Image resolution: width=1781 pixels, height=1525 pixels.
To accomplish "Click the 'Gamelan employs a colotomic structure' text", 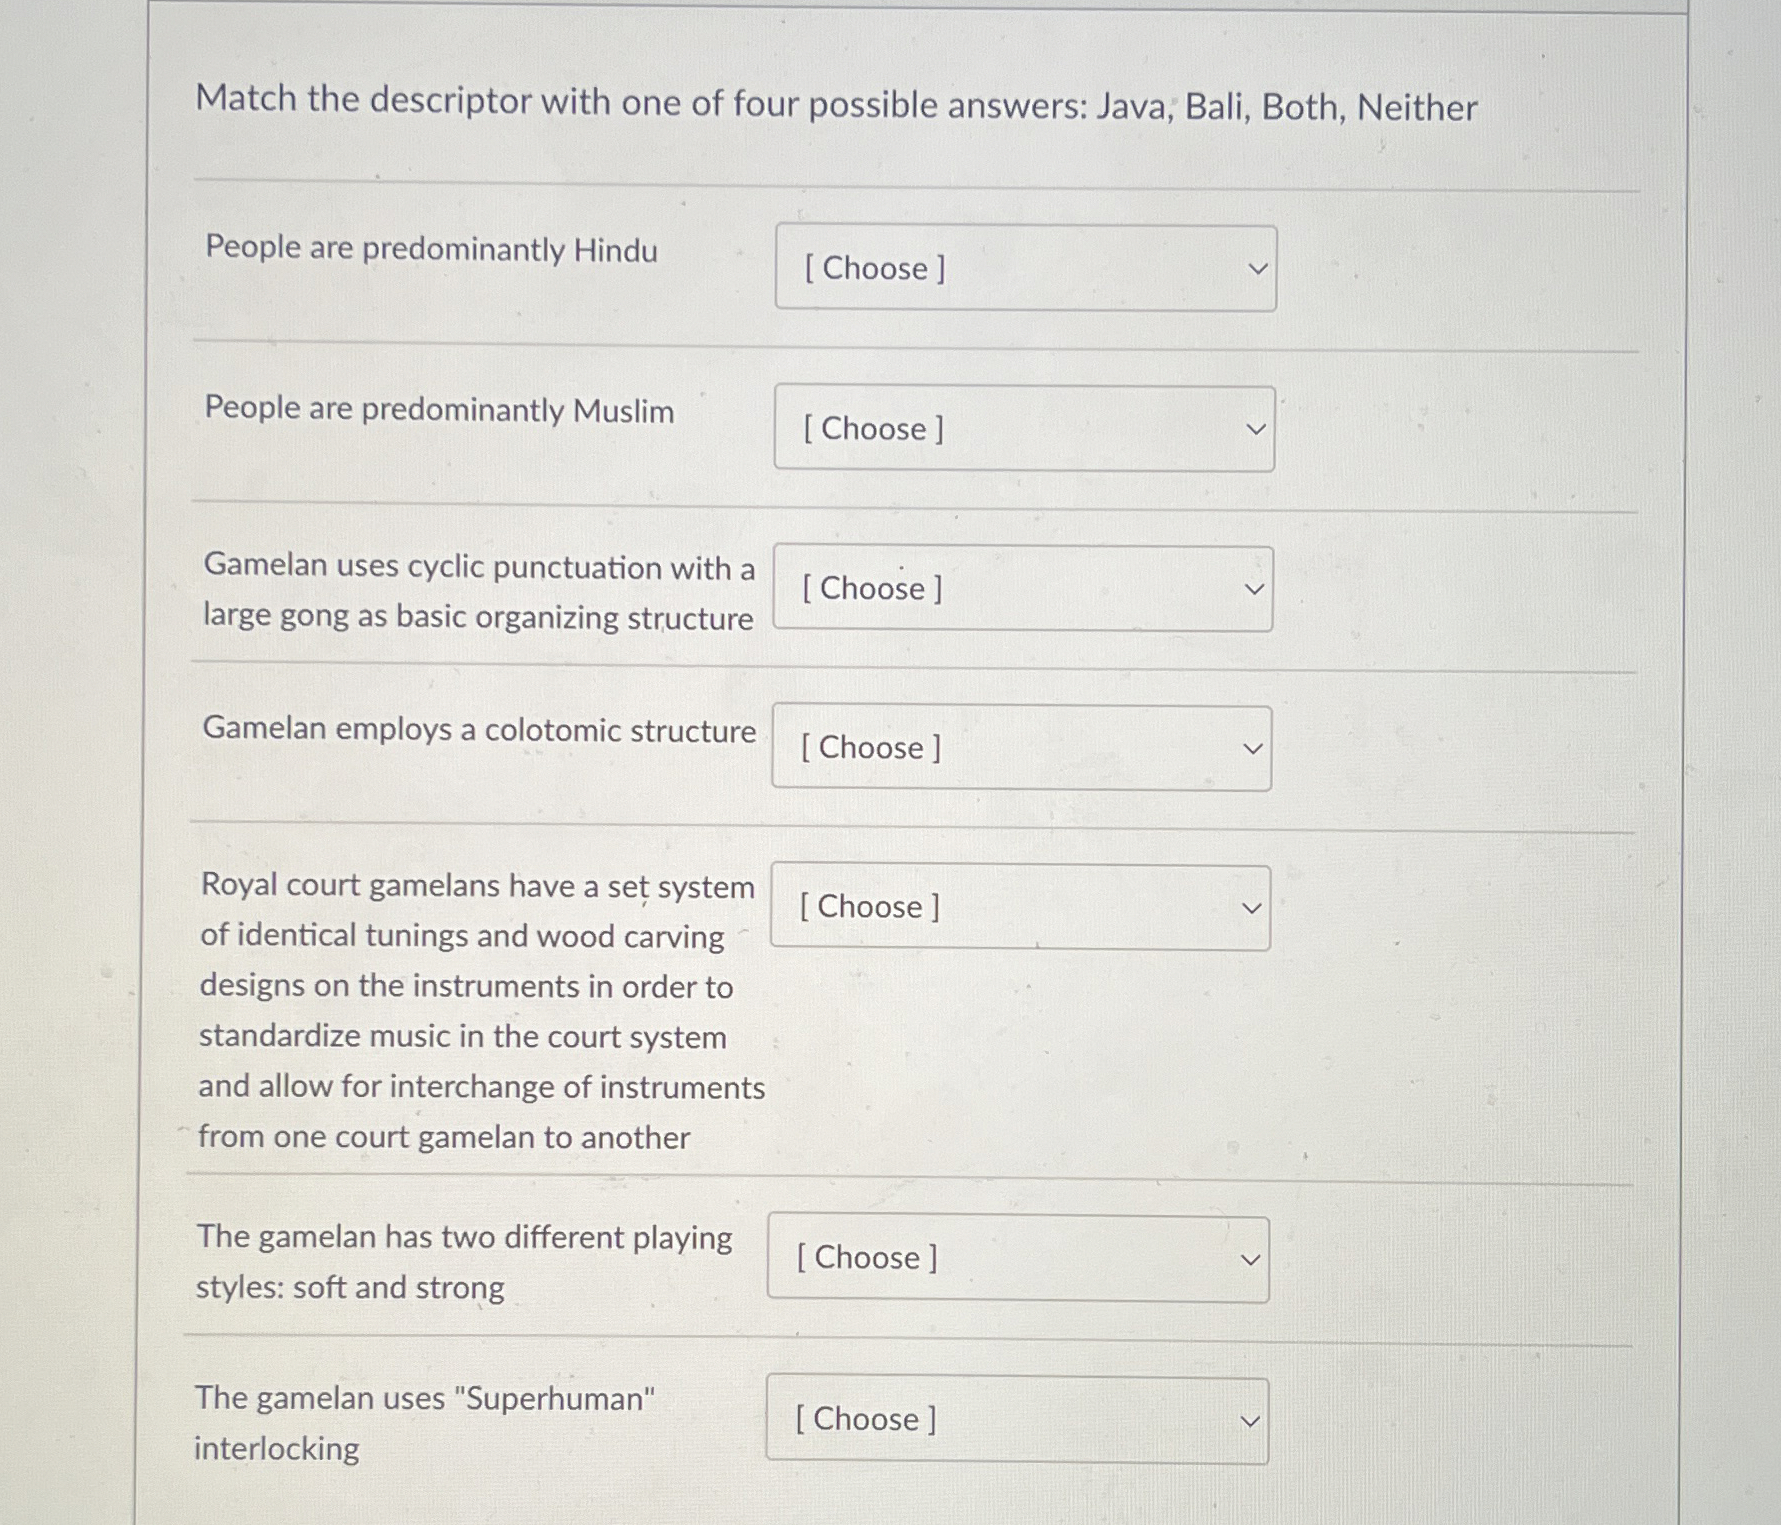I will pyautogui.click(x=478, y=732).
